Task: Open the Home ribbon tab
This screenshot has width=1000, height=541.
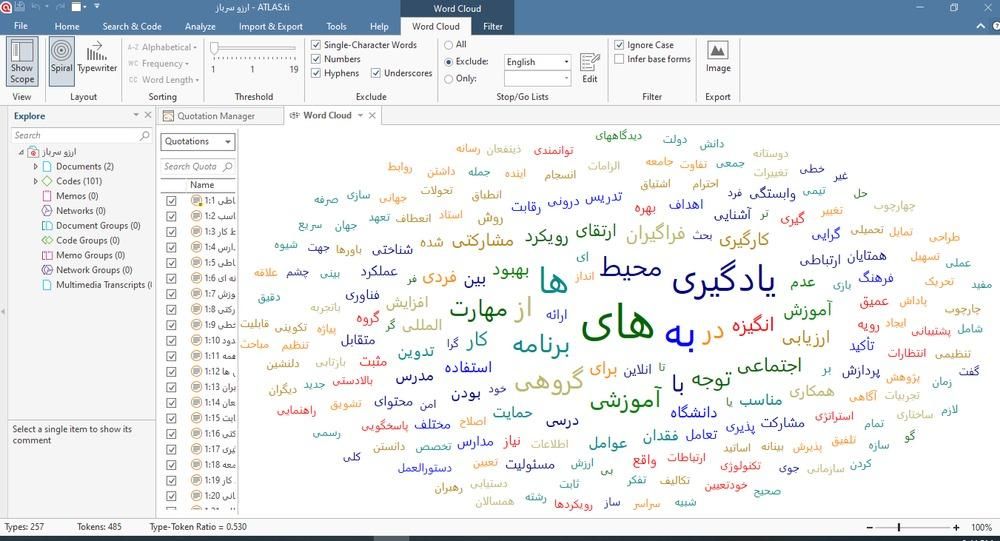Action: pos(67,26)
